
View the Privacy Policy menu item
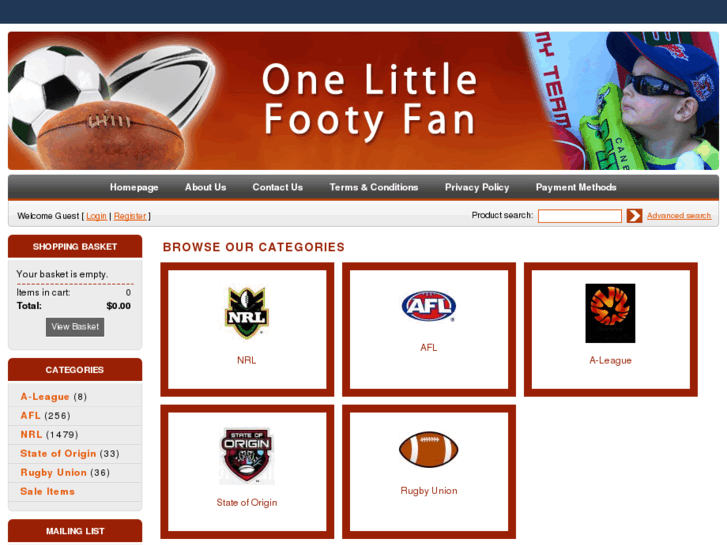pos(477,187)
